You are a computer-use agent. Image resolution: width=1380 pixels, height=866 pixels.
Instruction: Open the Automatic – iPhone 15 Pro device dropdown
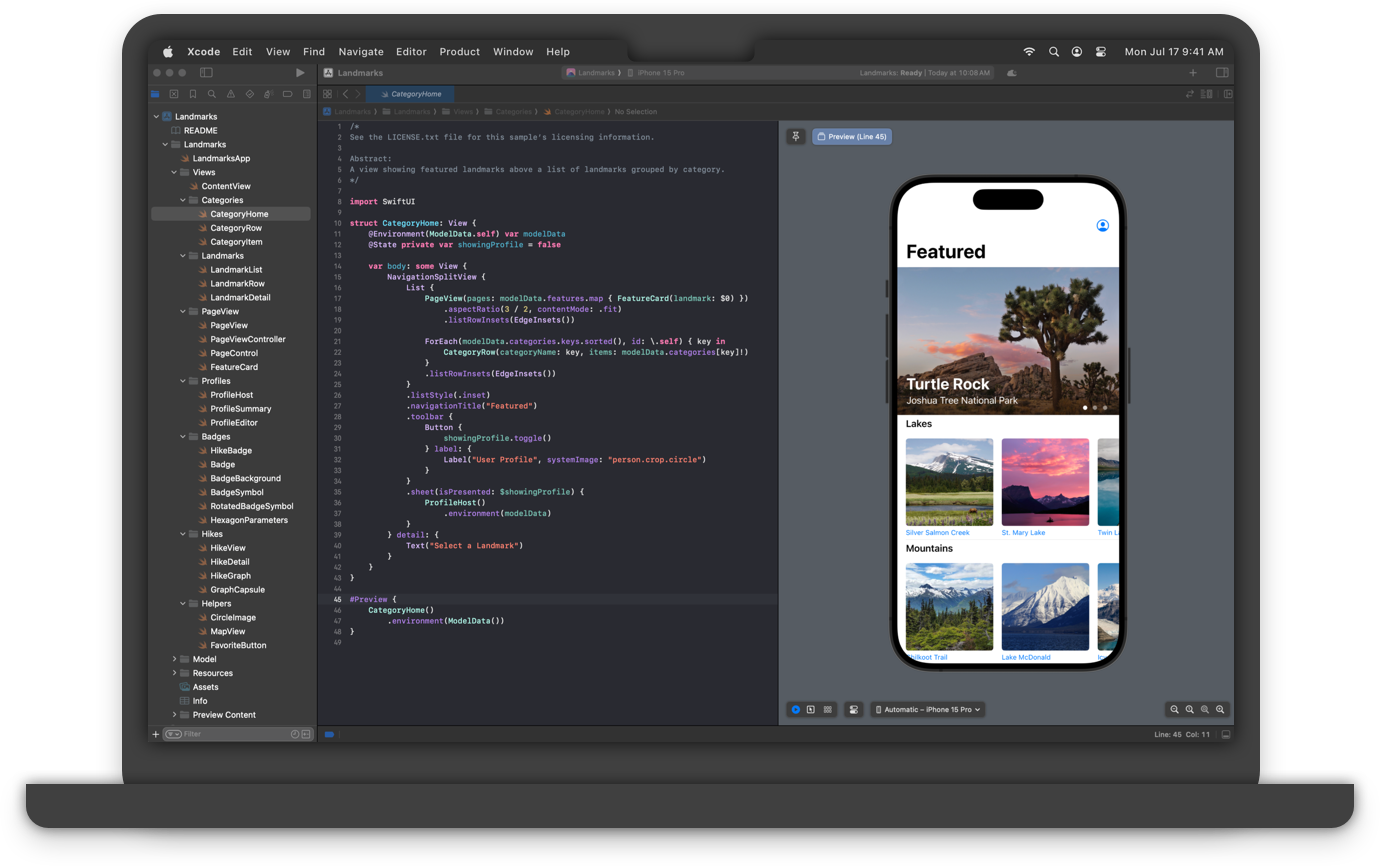point(928,709)
